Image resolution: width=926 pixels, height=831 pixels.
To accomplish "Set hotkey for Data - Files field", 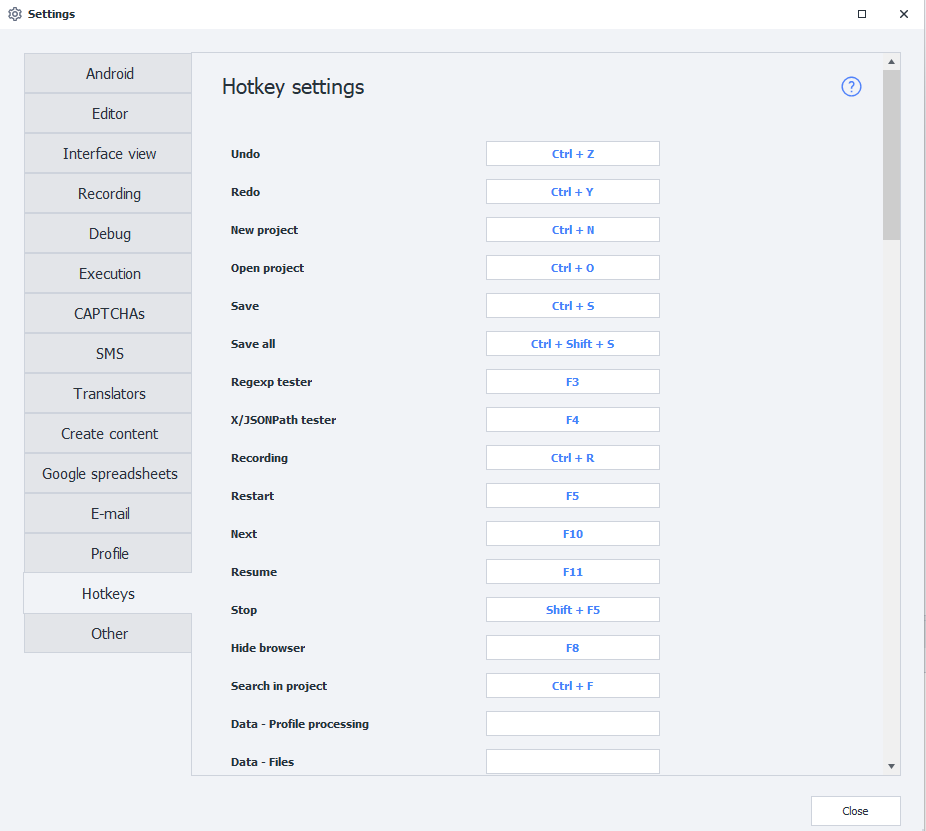I will [x=572, y=761].
